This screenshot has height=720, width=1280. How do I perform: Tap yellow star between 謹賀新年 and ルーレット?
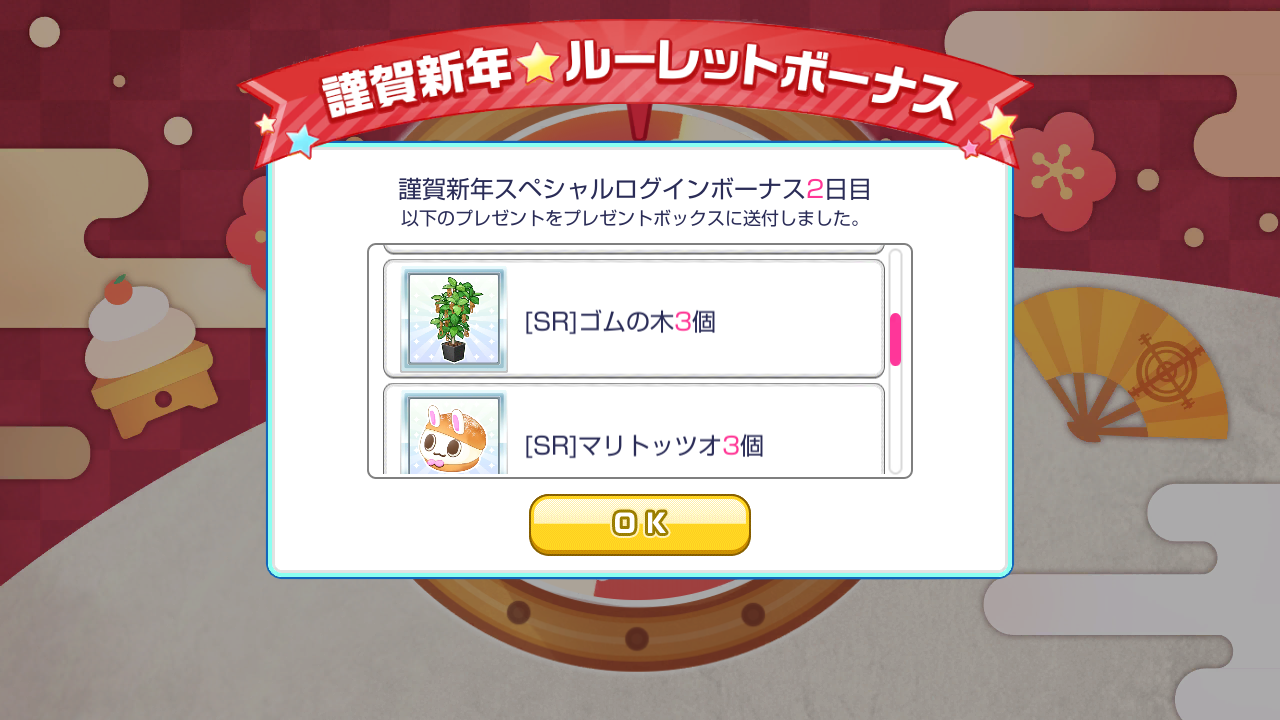[x=538, y=65]
